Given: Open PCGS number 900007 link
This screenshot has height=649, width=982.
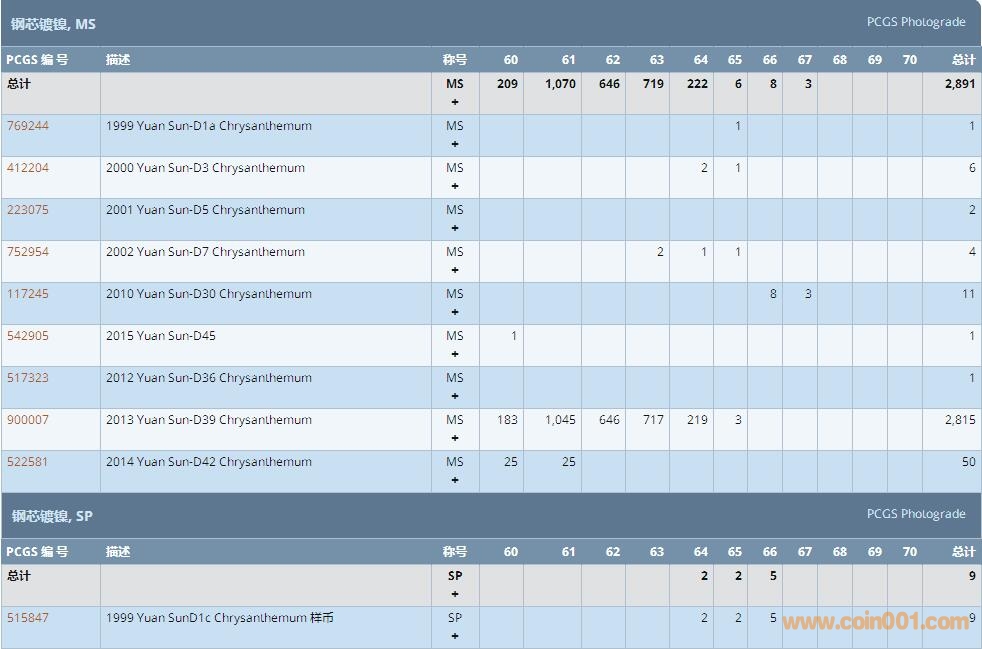Looking at the screenshot, I should click(28, 420).
